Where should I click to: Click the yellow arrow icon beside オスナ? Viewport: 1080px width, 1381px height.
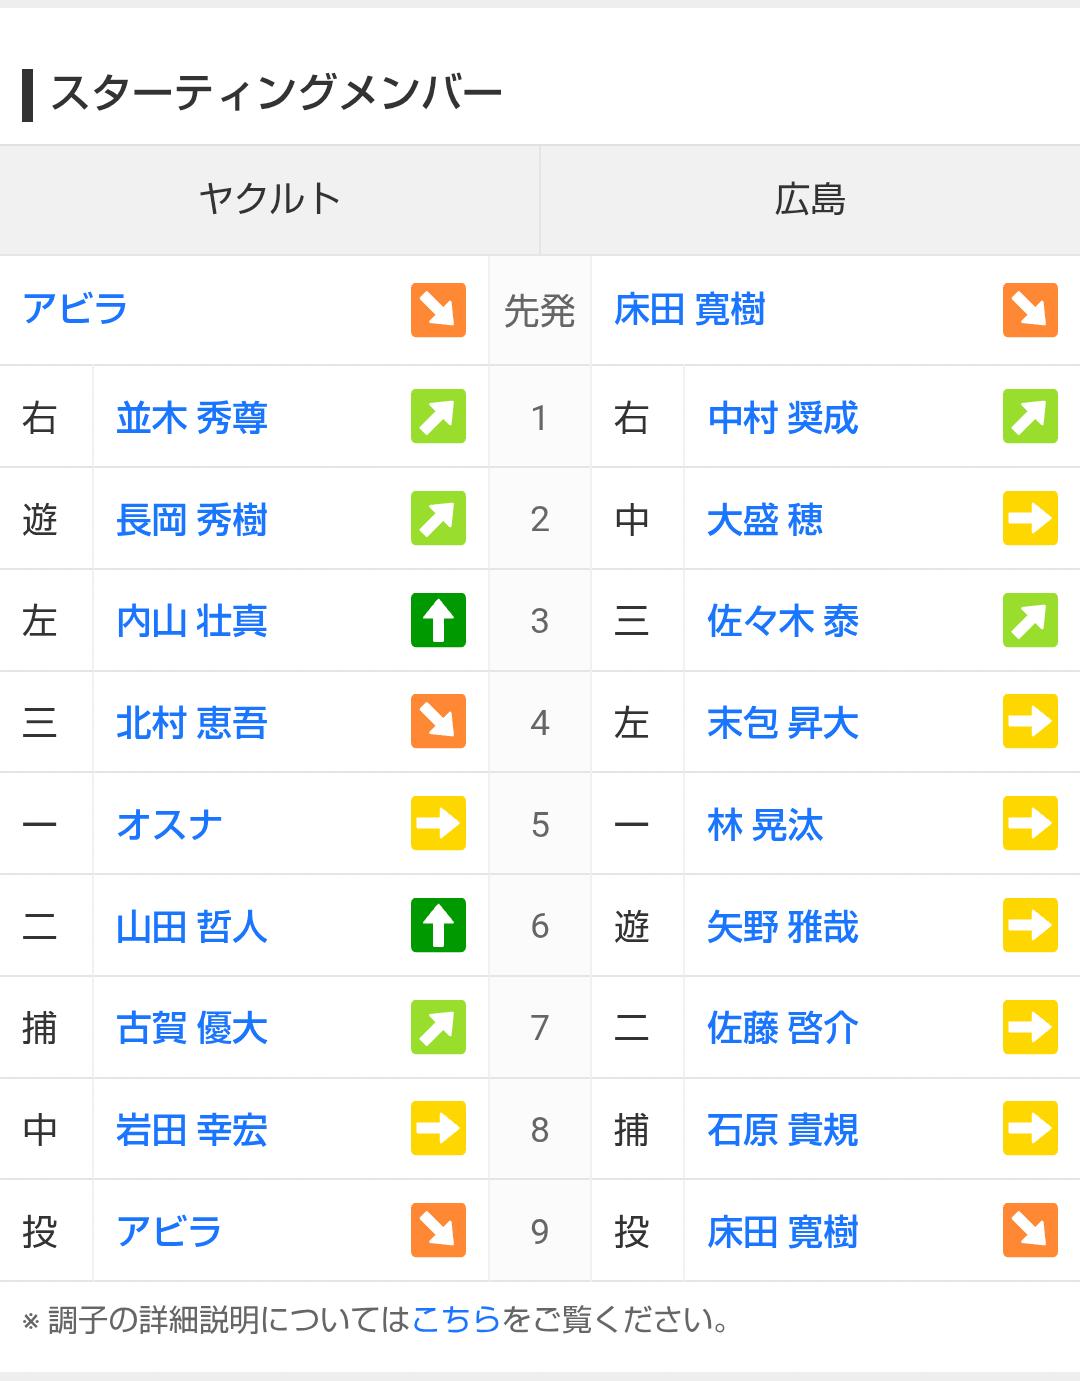coord(438,824)
